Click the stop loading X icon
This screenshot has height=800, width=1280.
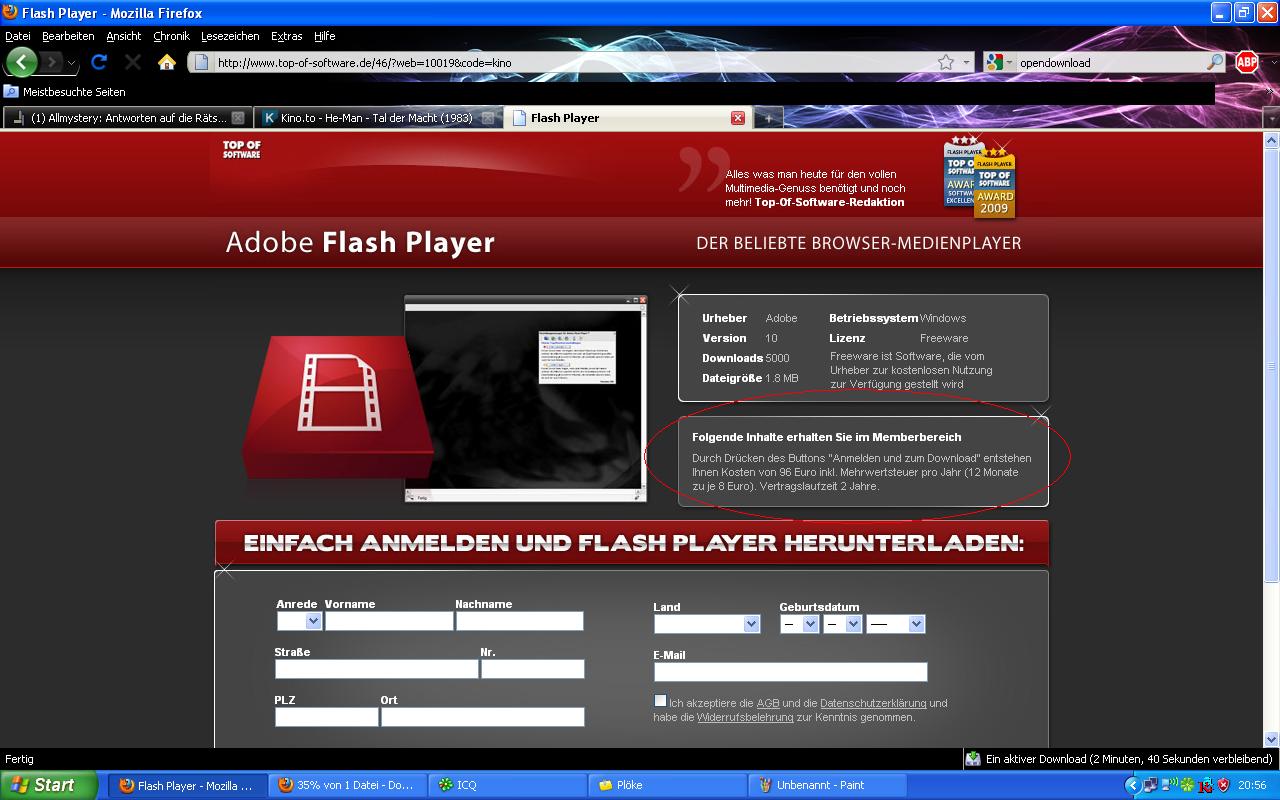(x=133, y=62)
